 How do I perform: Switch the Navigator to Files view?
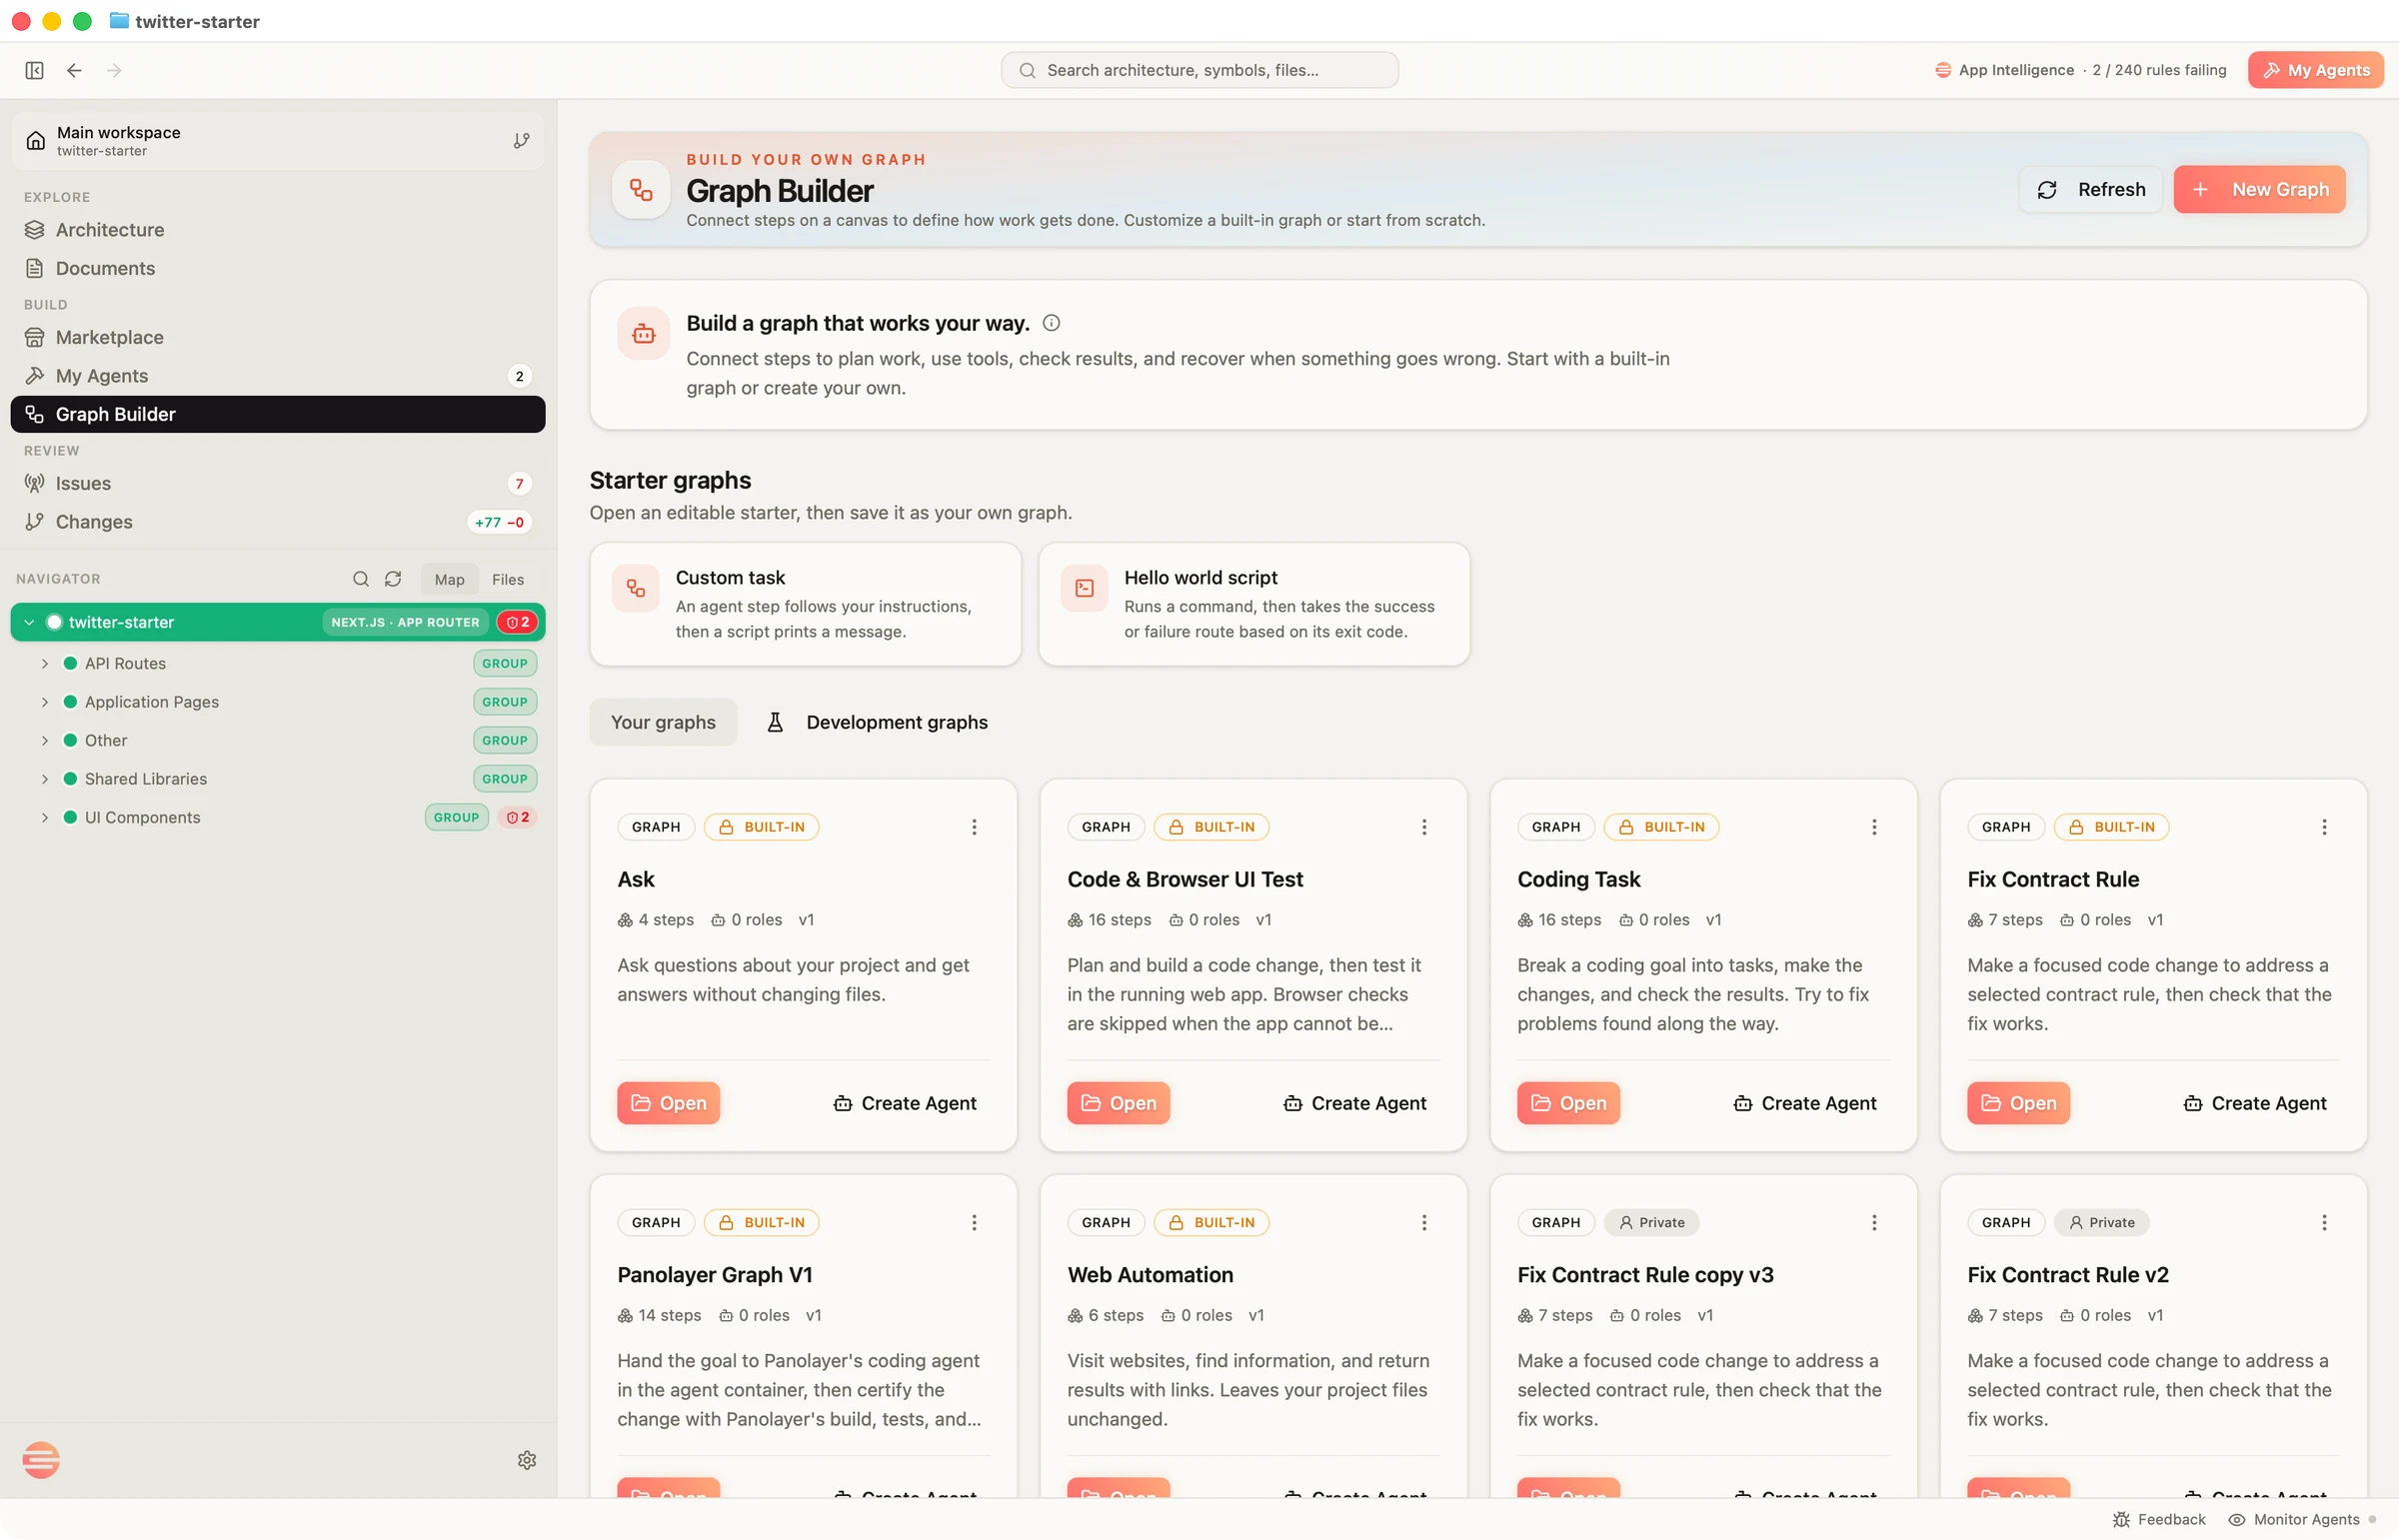point(508,579)
